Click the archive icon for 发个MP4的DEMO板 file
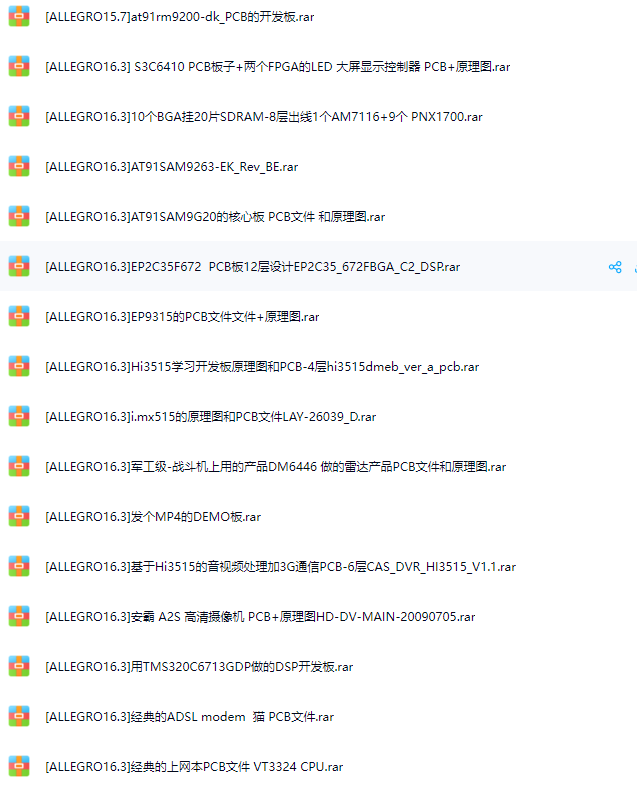Viewport: 637px width, 790px height. 19,516
